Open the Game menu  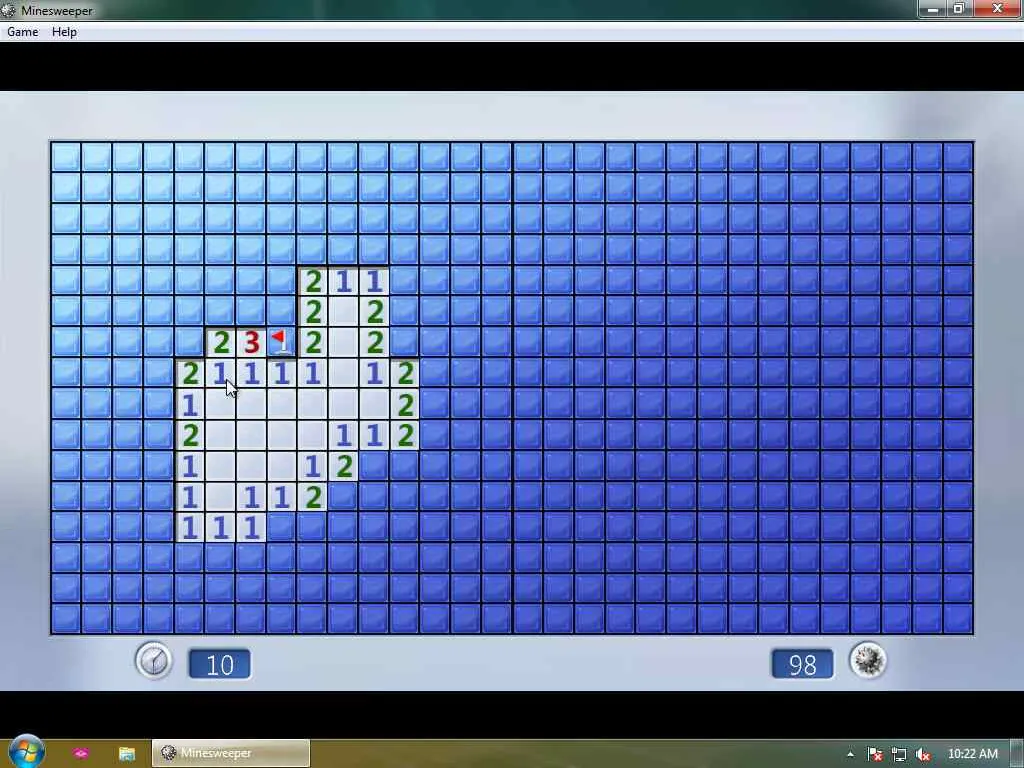click(x=22, y=32)
